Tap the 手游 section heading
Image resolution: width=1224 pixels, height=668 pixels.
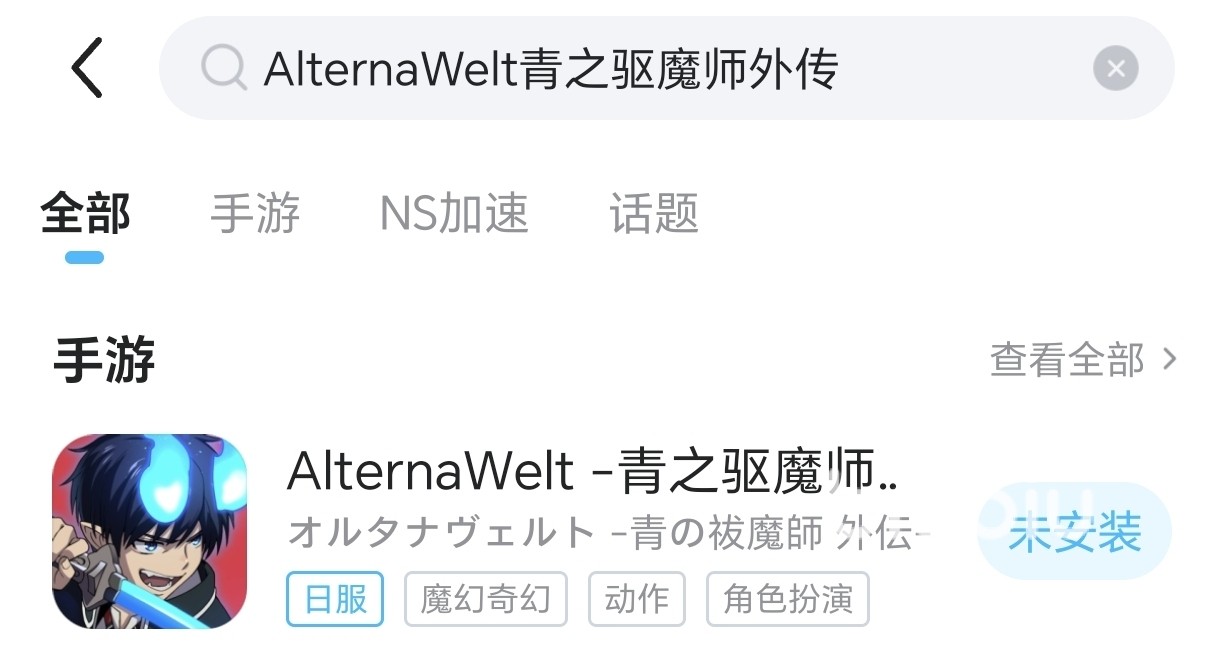click(104, 360)
